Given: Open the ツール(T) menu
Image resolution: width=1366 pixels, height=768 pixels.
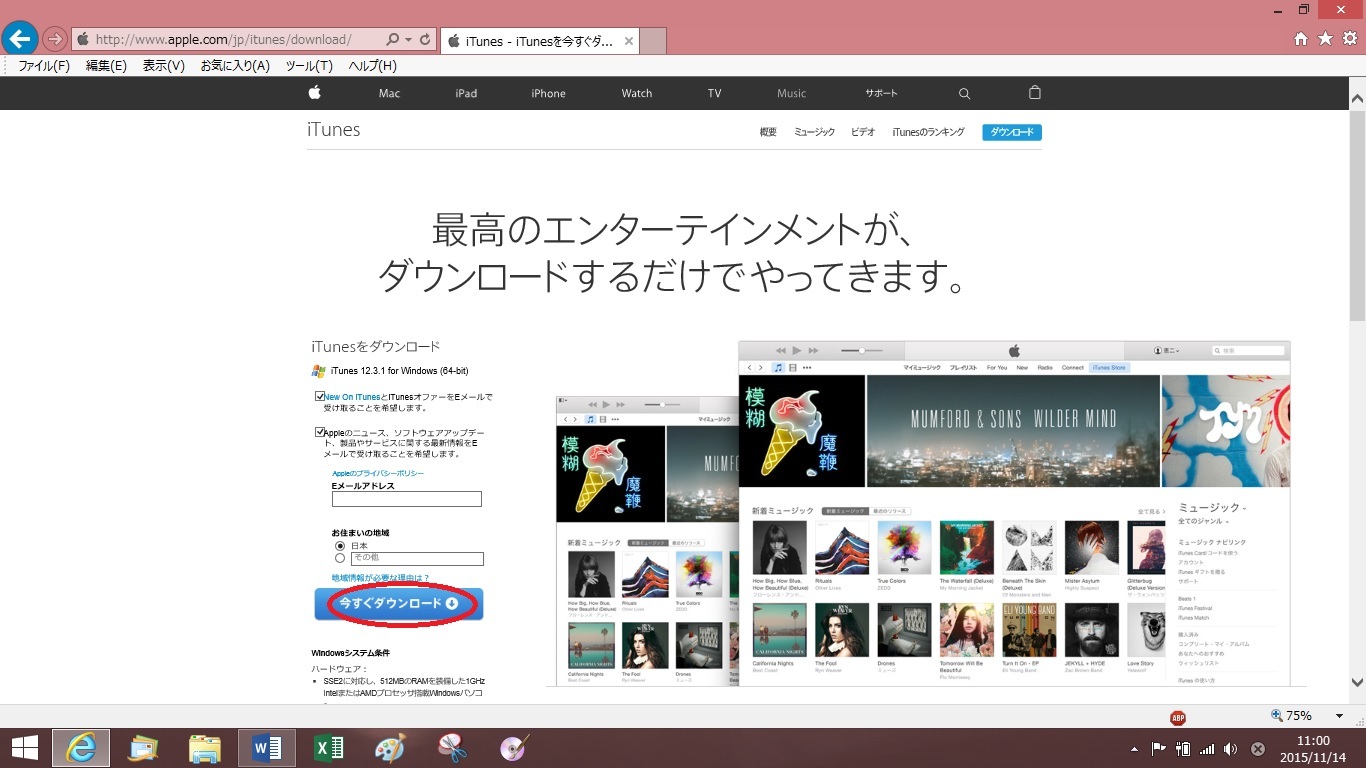Looking at the screenshot, I should coord(309,66).
